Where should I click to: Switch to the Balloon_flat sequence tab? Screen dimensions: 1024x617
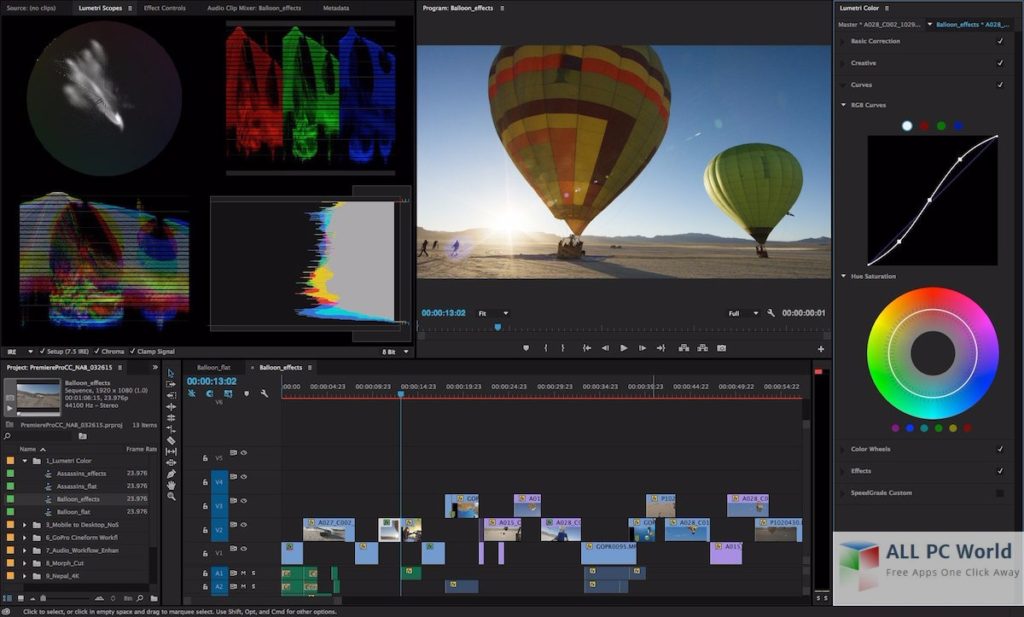(214, 367)
